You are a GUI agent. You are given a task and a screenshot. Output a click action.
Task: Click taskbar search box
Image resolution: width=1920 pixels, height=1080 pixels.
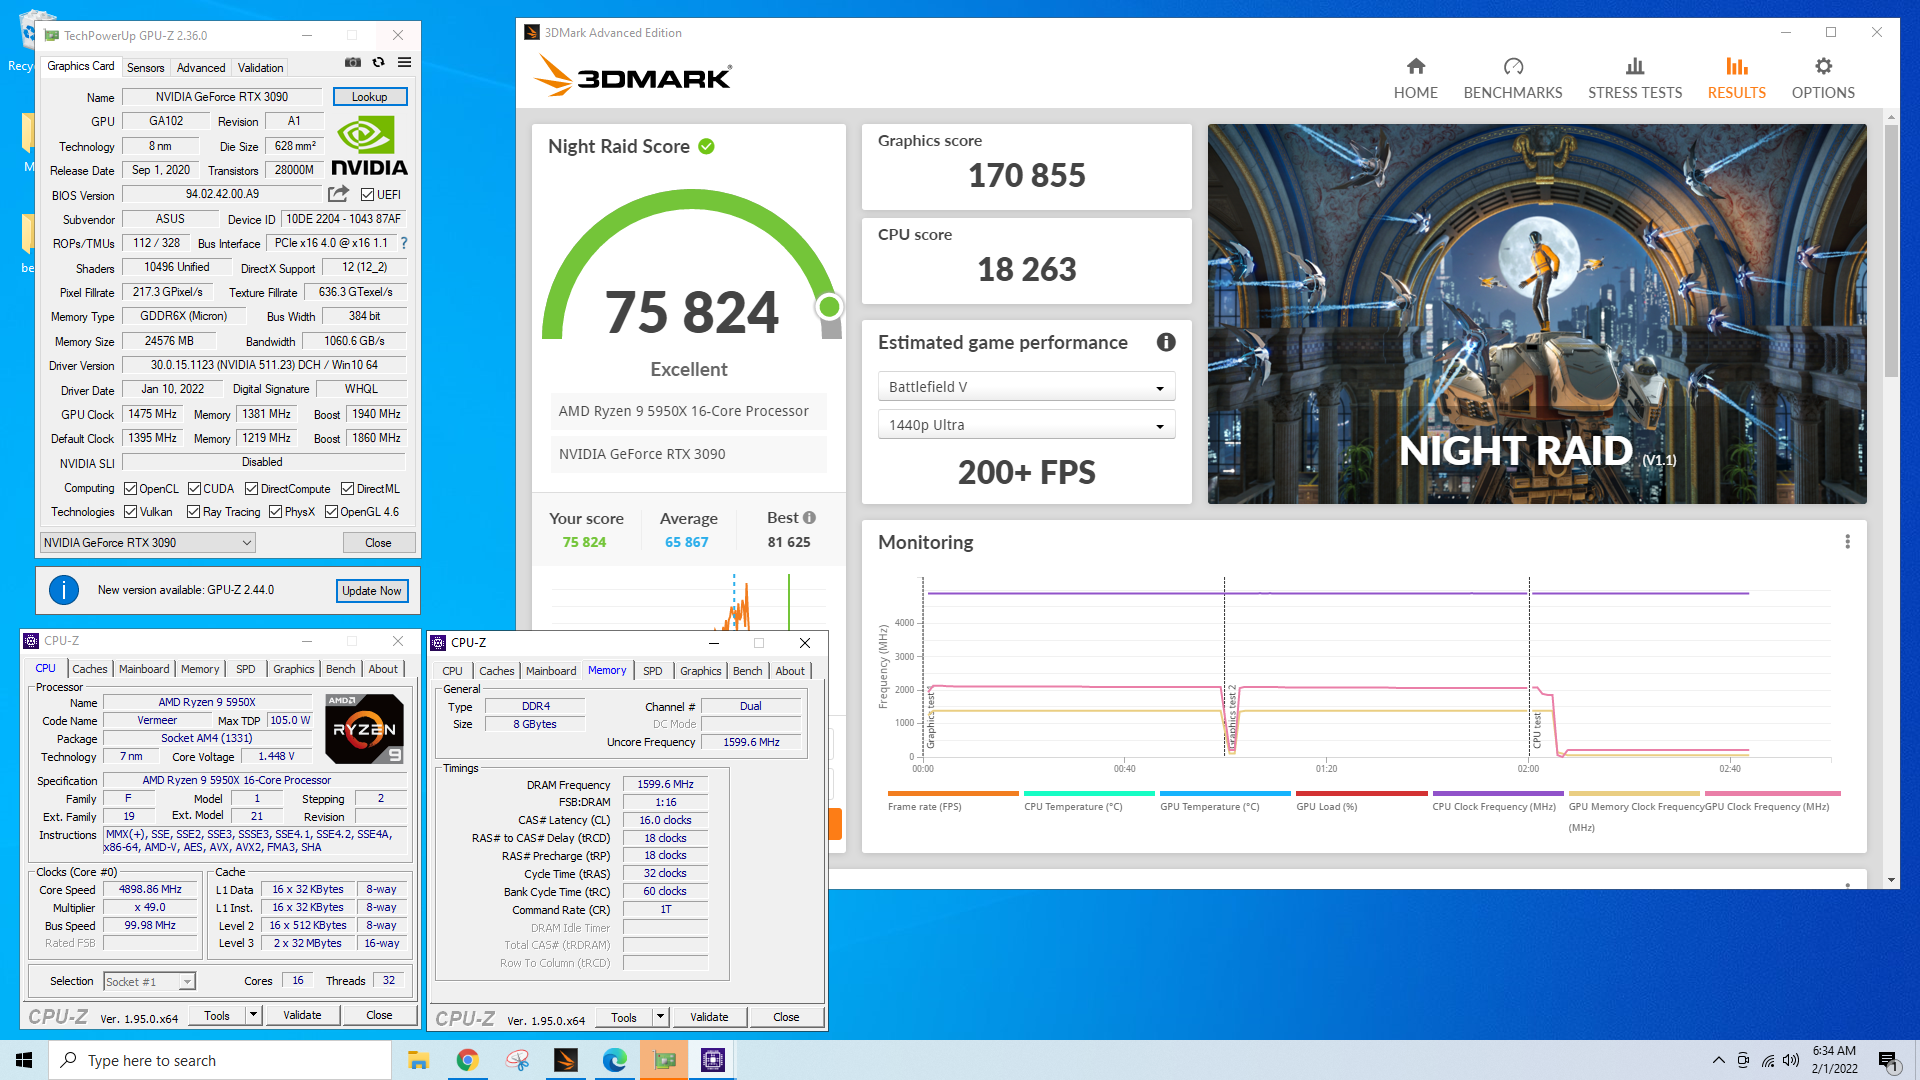pyautogui.click(x=220, y=1060)
